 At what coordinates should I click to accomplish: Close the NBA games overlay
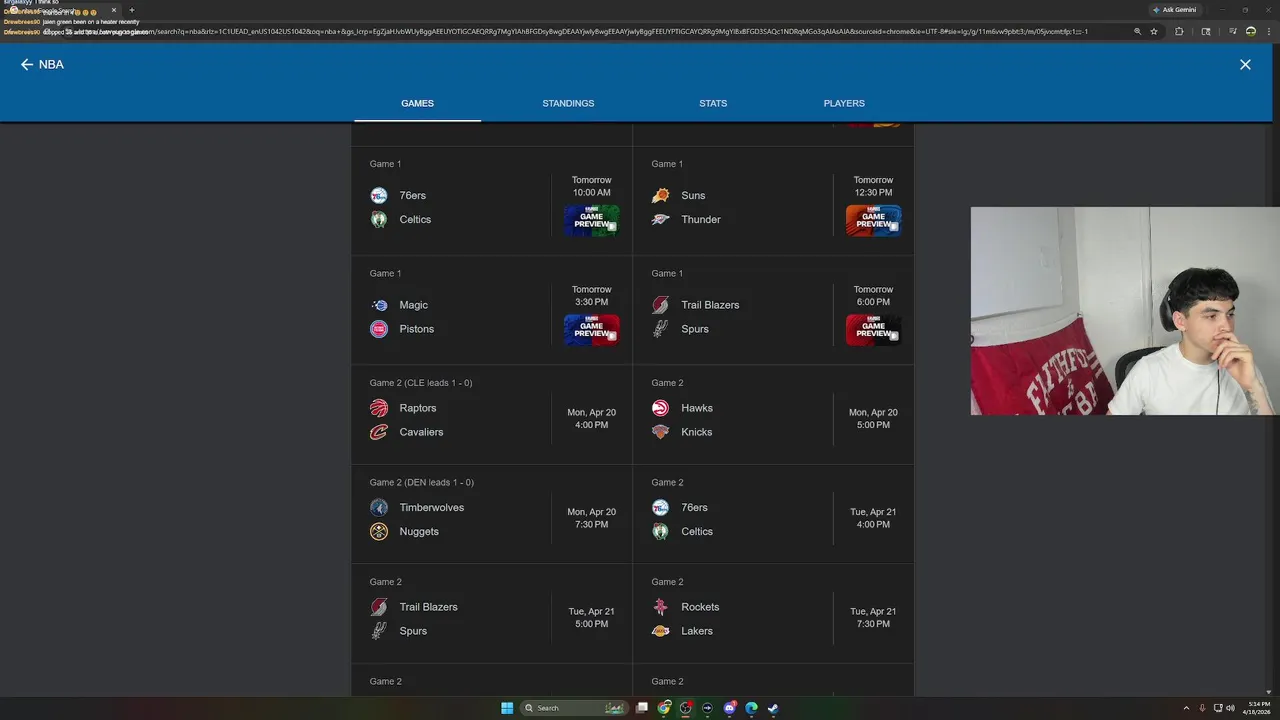click(x=1245, y=64)
